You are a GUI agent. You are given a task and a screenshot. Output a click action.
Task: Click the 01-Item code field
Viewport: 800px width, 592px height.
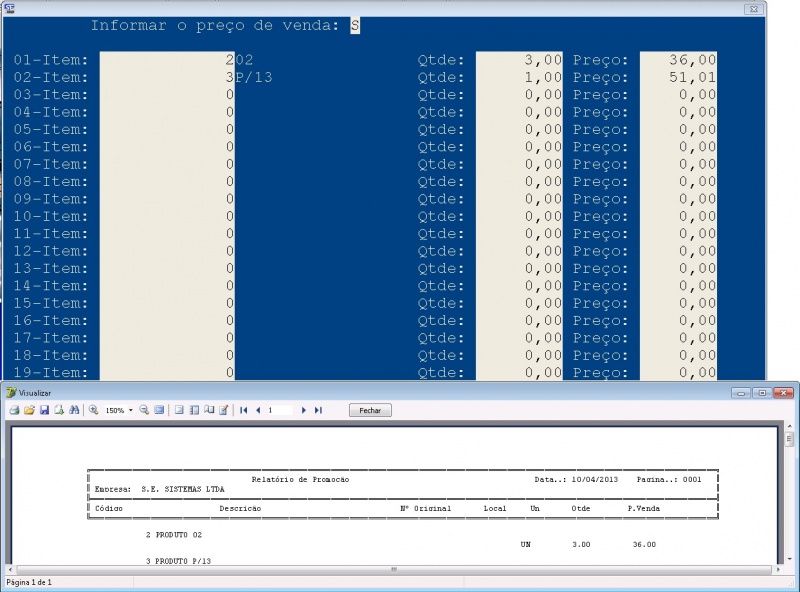[x=167, y=60]
